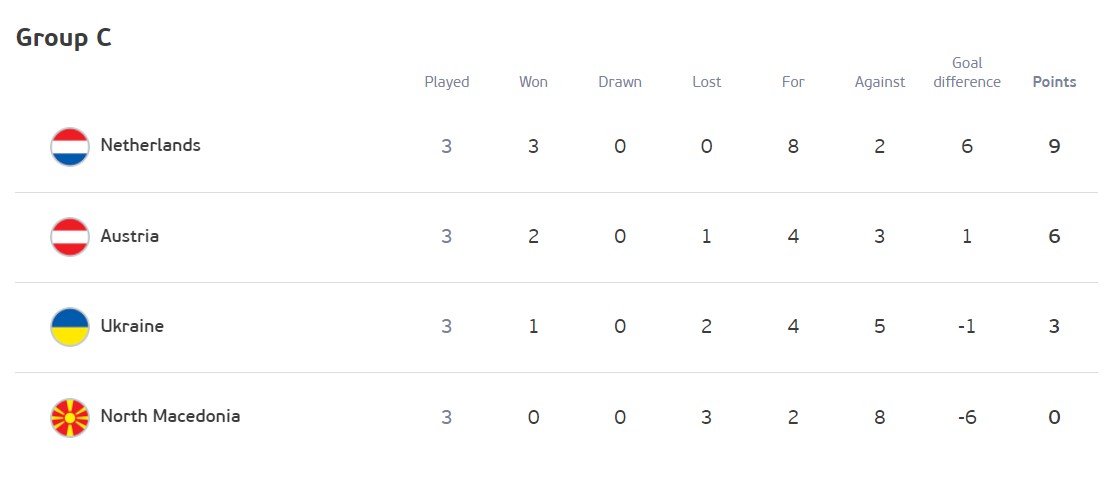Click the Against column header

(x=880, y=82)
